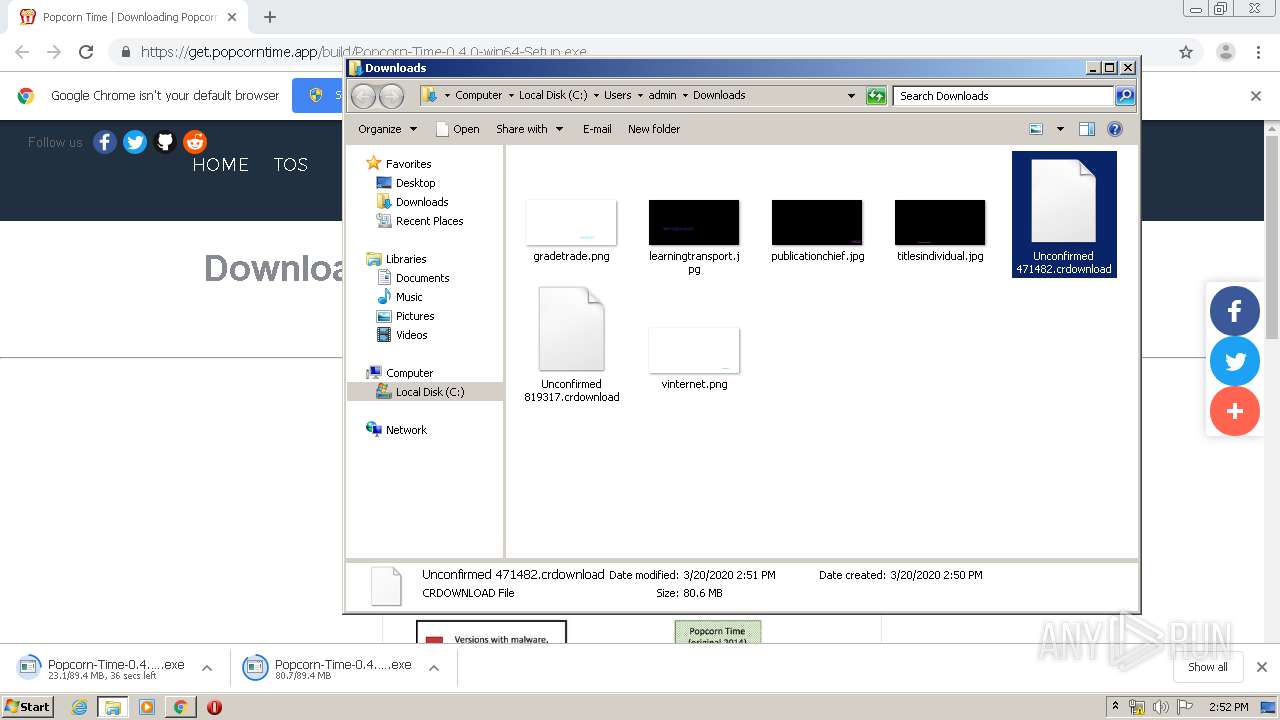The image size is (1280, 720).
Task: Click Open in the Explorer toolbar
Action: (458, 129)
